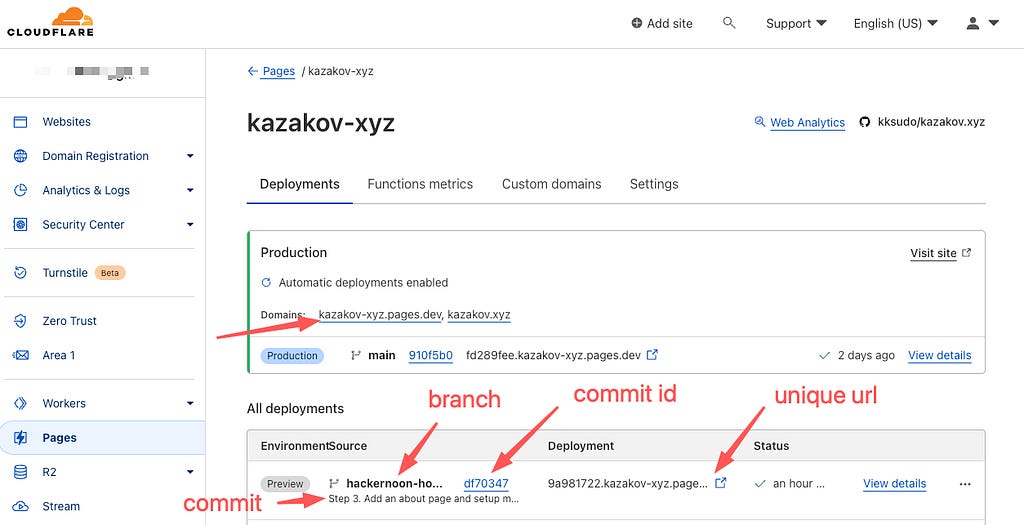
Task: Expand the user account caret
Action: (994, 24)
